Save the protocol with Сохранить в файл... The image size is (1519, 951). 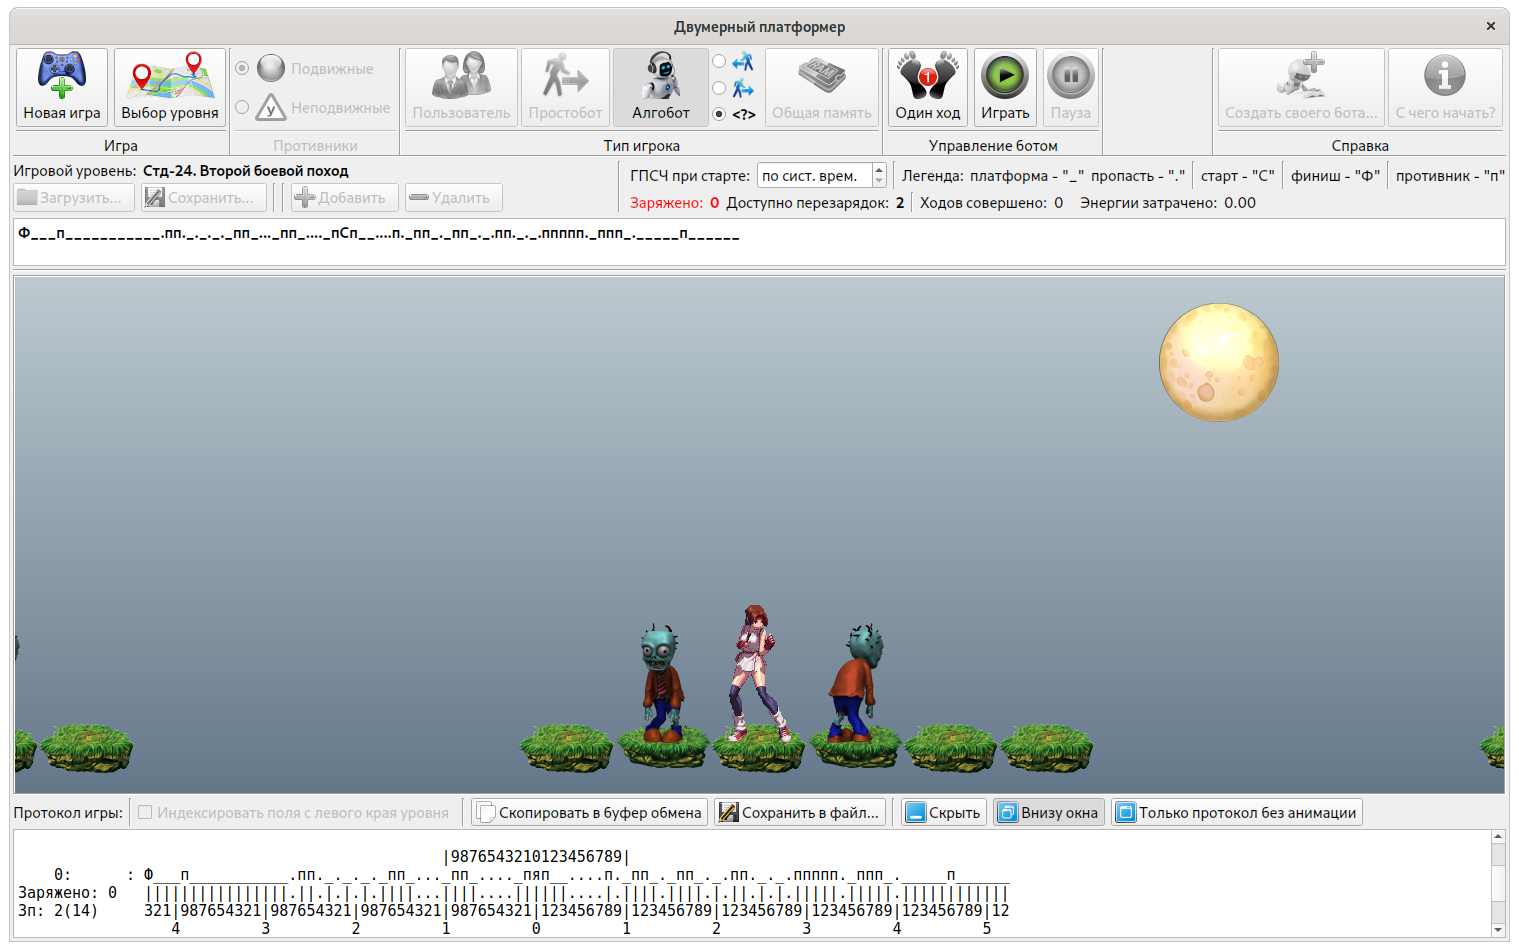click(x=800, y=813)
